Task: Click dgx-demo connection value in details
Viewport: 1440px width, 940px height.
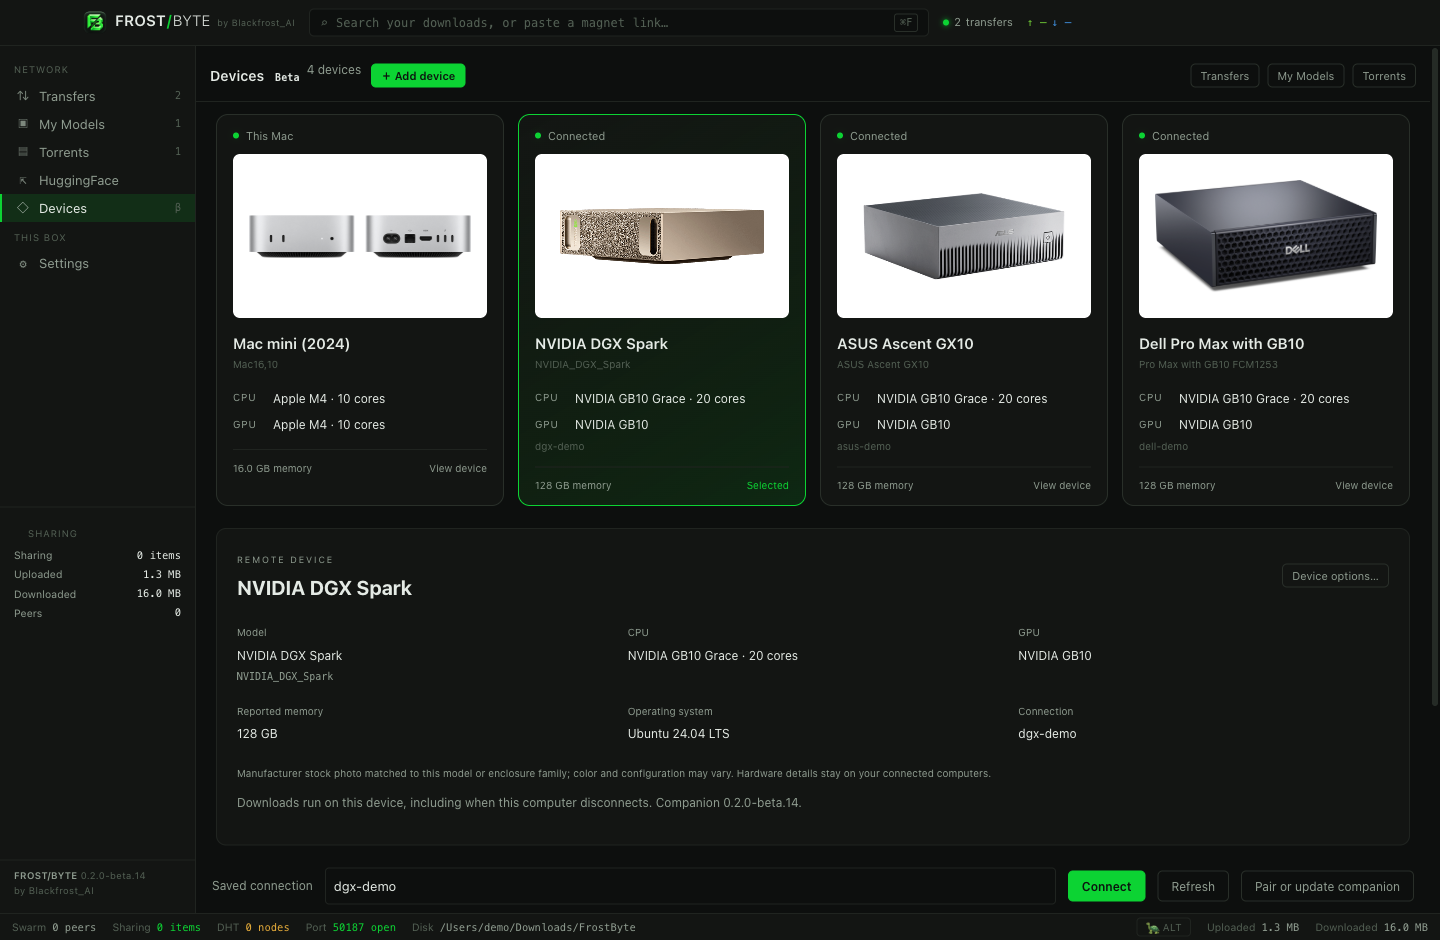Action: (x=1047, y=734)
